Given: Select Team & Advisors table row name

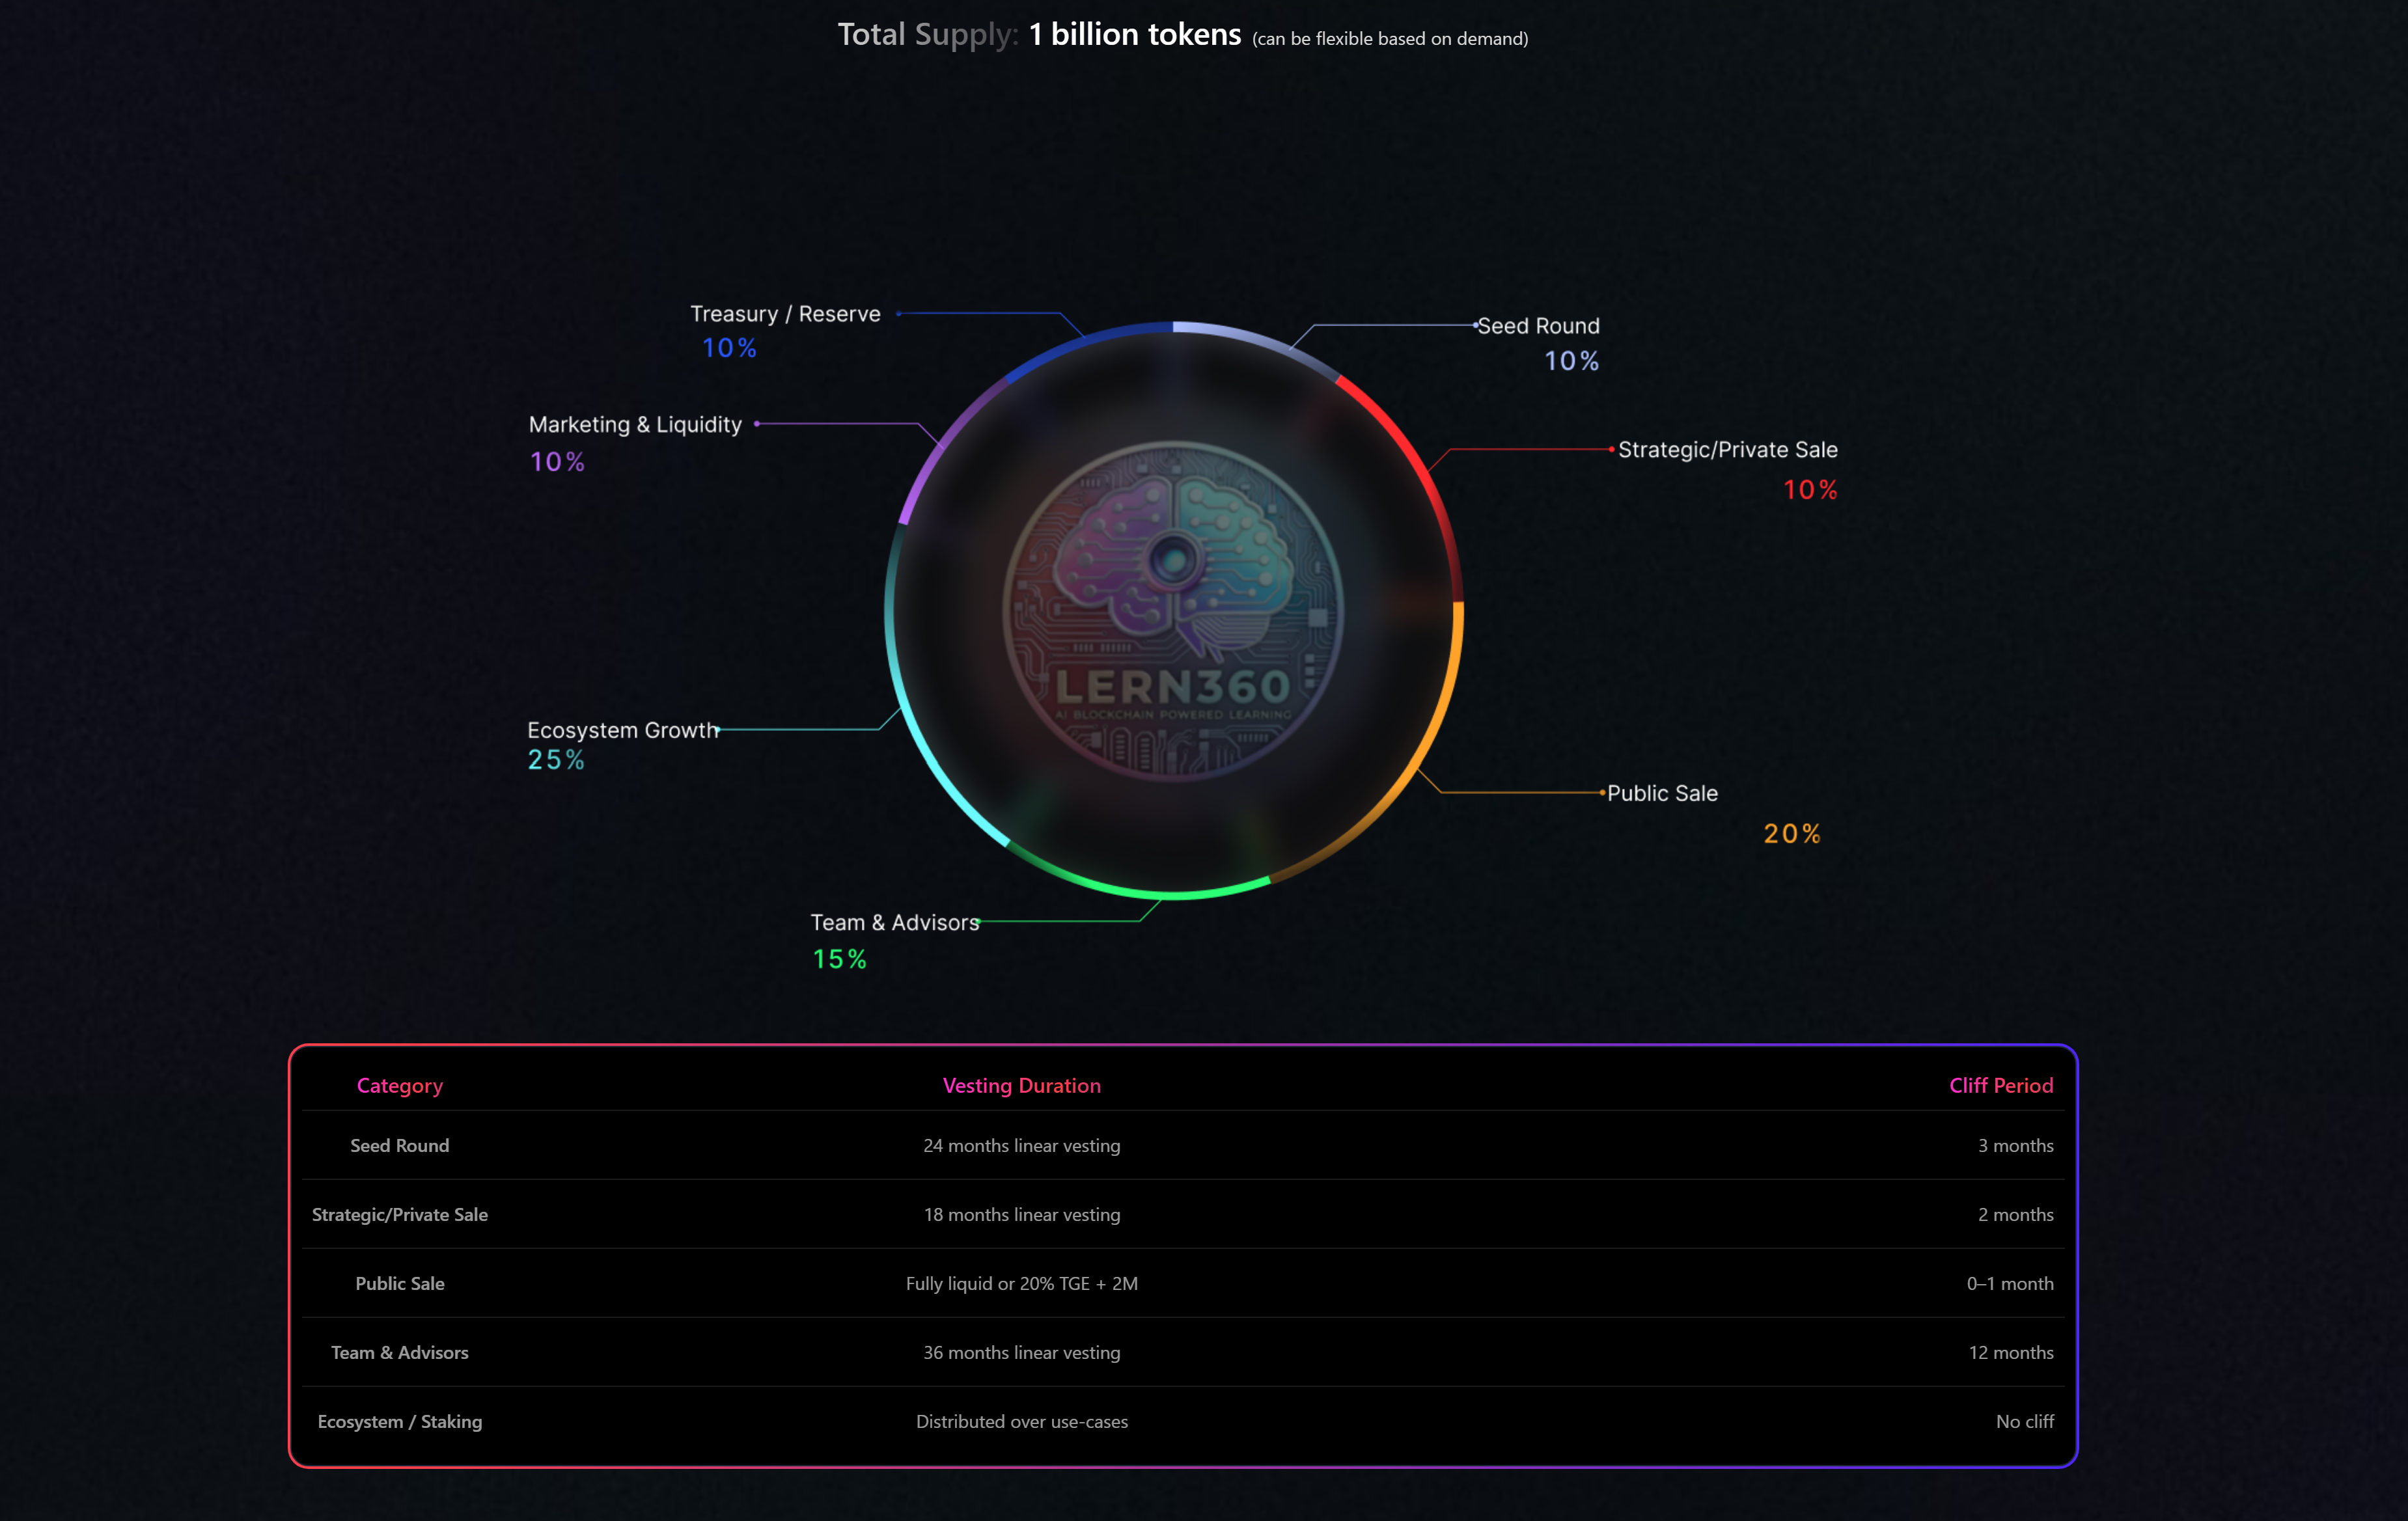Looking at the screenshot, I should tap(399, 1353).
